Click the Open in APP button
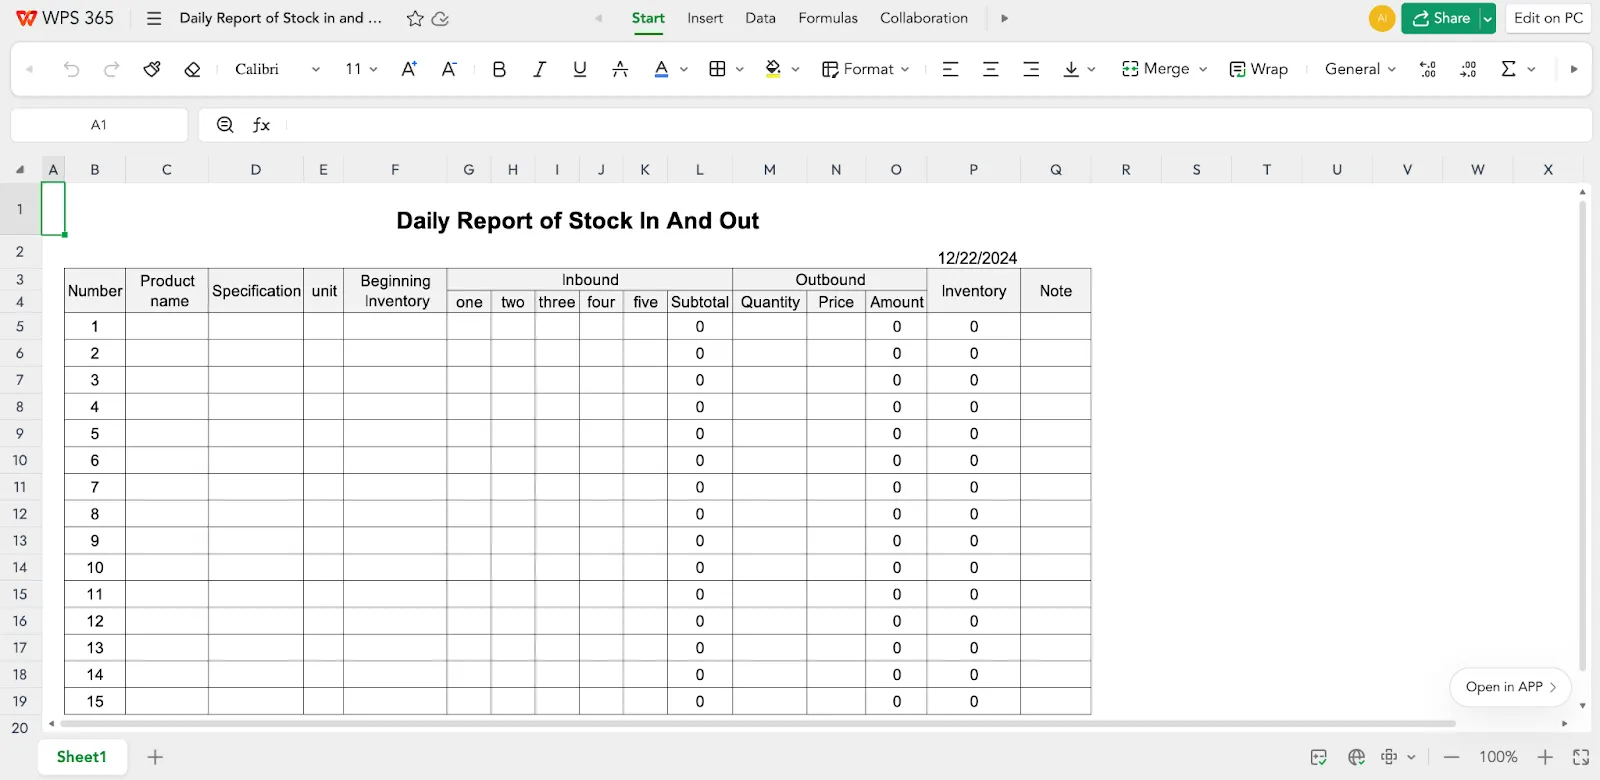The image size is (1600, 780). point(1510,687)
